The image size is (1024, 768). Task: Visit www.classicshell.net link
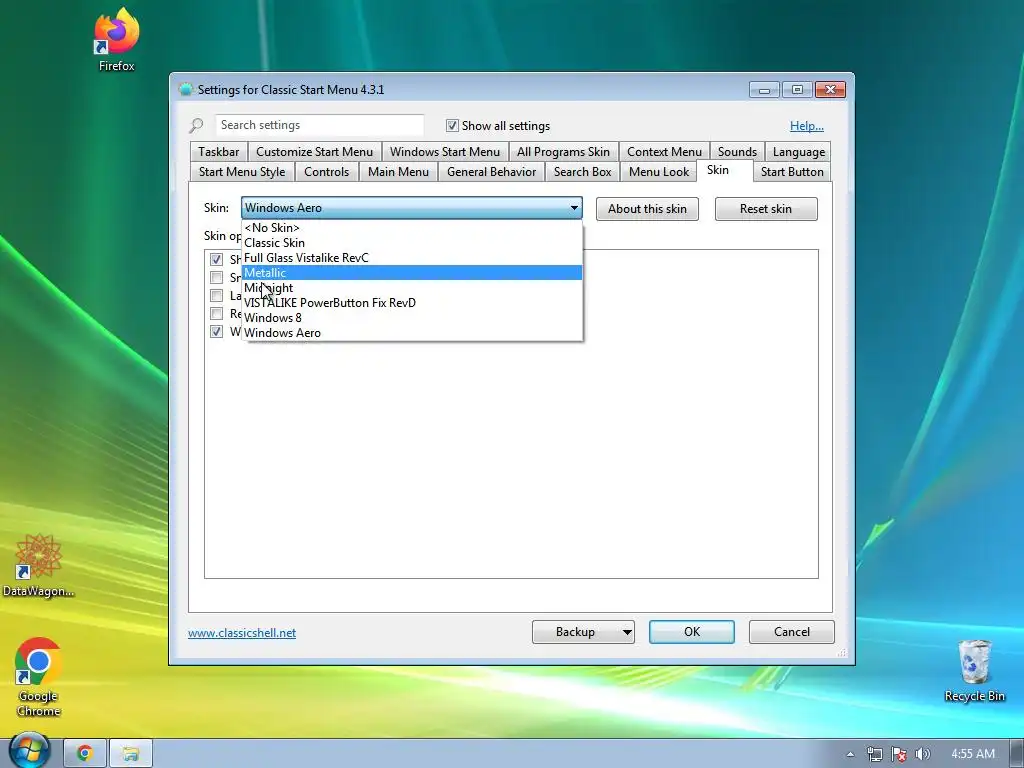tap(242, 633)
